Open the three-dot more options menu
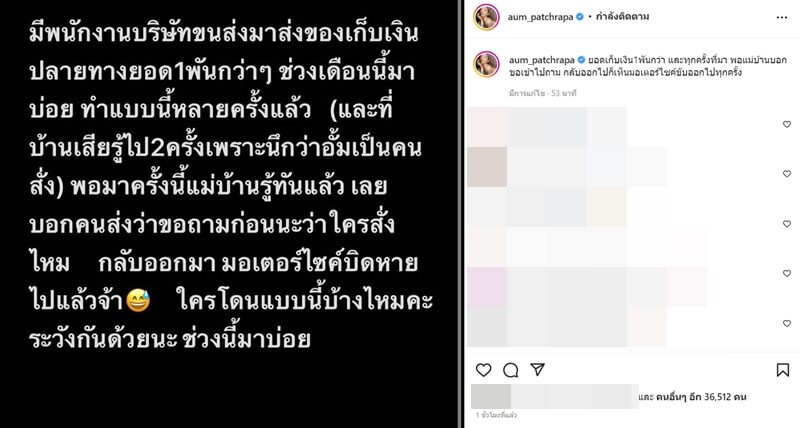This screenshot has height=428, width=800. click(x=782, y=17)
